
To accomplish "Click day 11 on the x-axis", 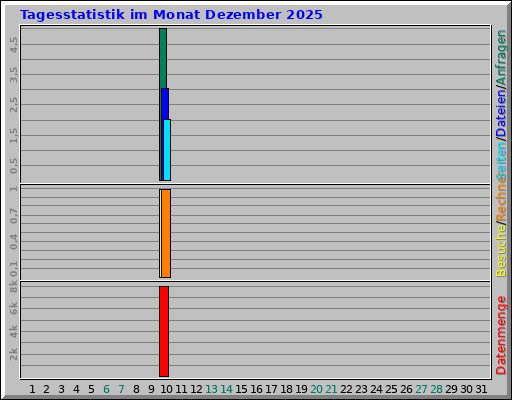I will click(x=181, y=389).
